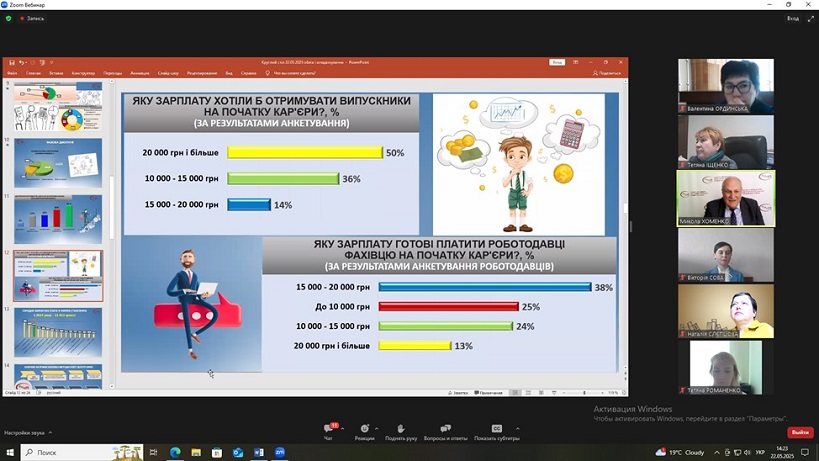Toggle Заметки notes in status bar
Screen dimensions: 819x461
[458, 393]
